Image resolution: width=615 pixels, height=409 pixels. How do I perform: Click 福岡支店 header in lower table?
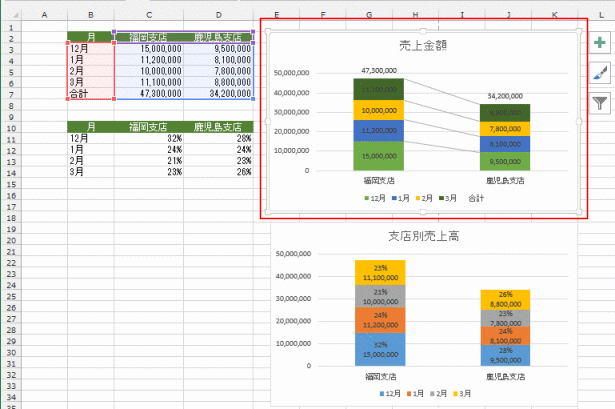[149, 127]
